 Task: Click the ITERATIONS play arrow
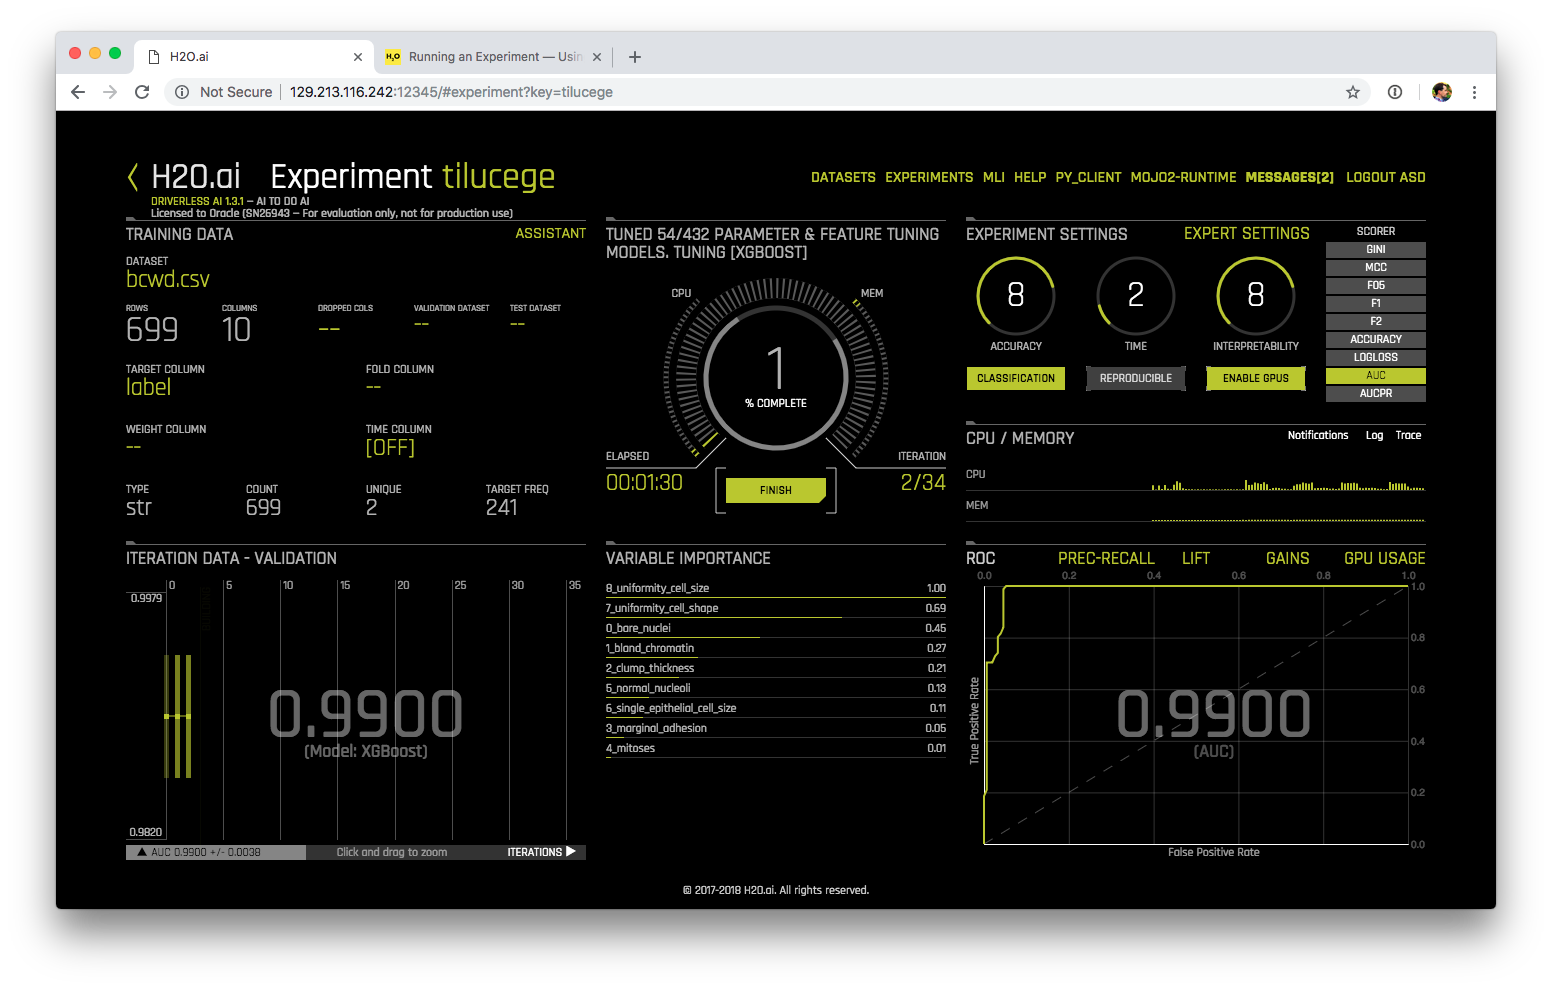[571, 852]
